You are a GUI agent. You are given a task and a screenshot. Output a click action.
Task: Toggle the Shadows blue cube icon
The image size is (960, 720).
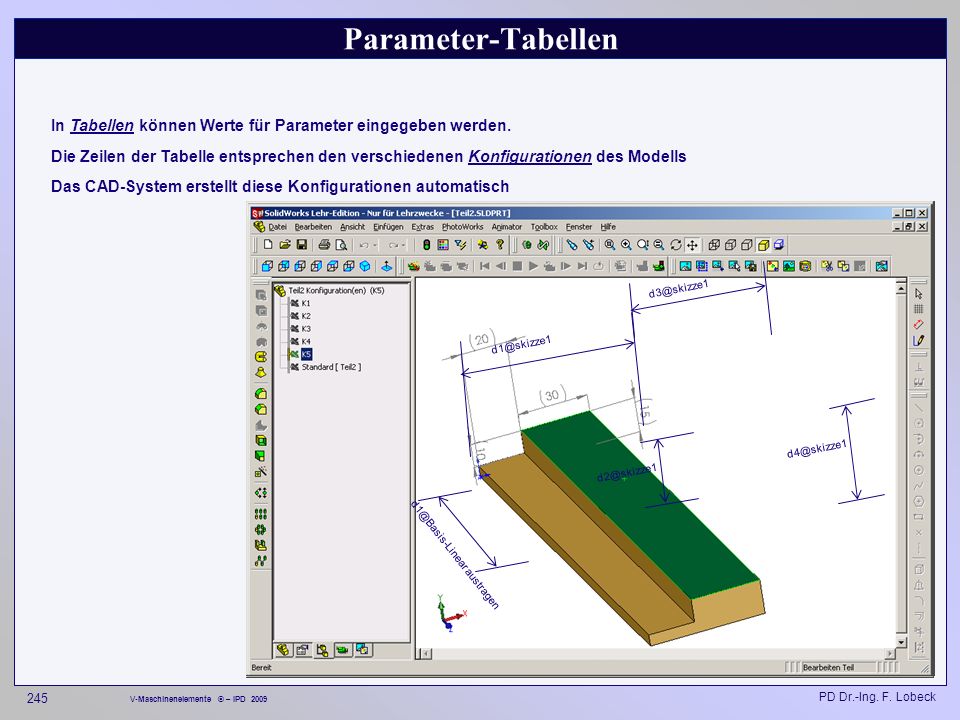[779, 245]
